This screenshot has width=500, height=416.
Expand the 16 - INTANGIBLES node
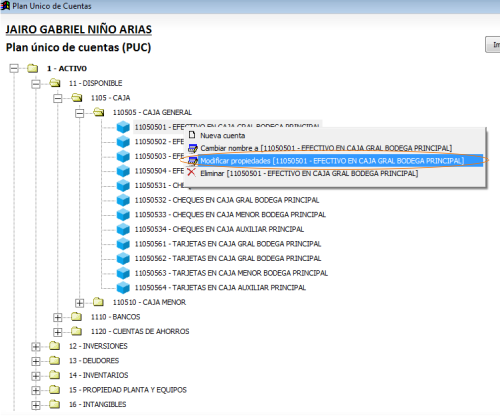tap(36, 405)
